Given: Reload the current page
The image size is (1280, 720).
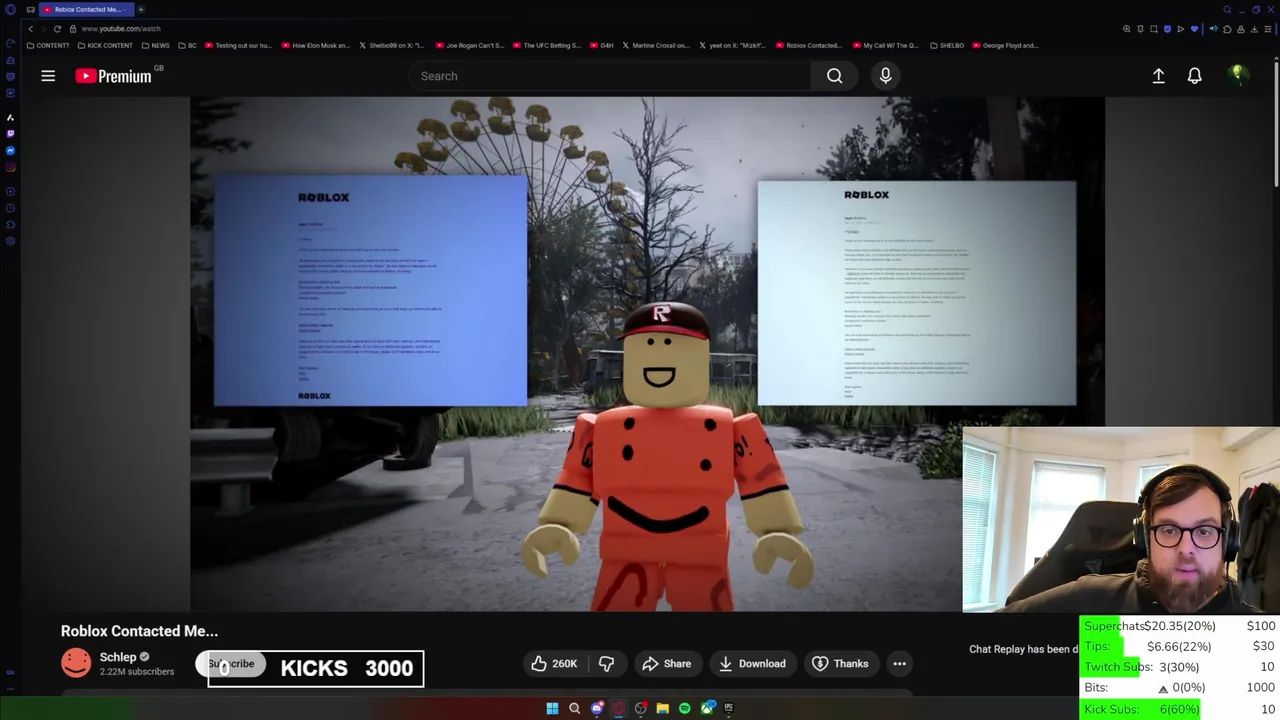Looking at the screenshot, I should point(57,29).
